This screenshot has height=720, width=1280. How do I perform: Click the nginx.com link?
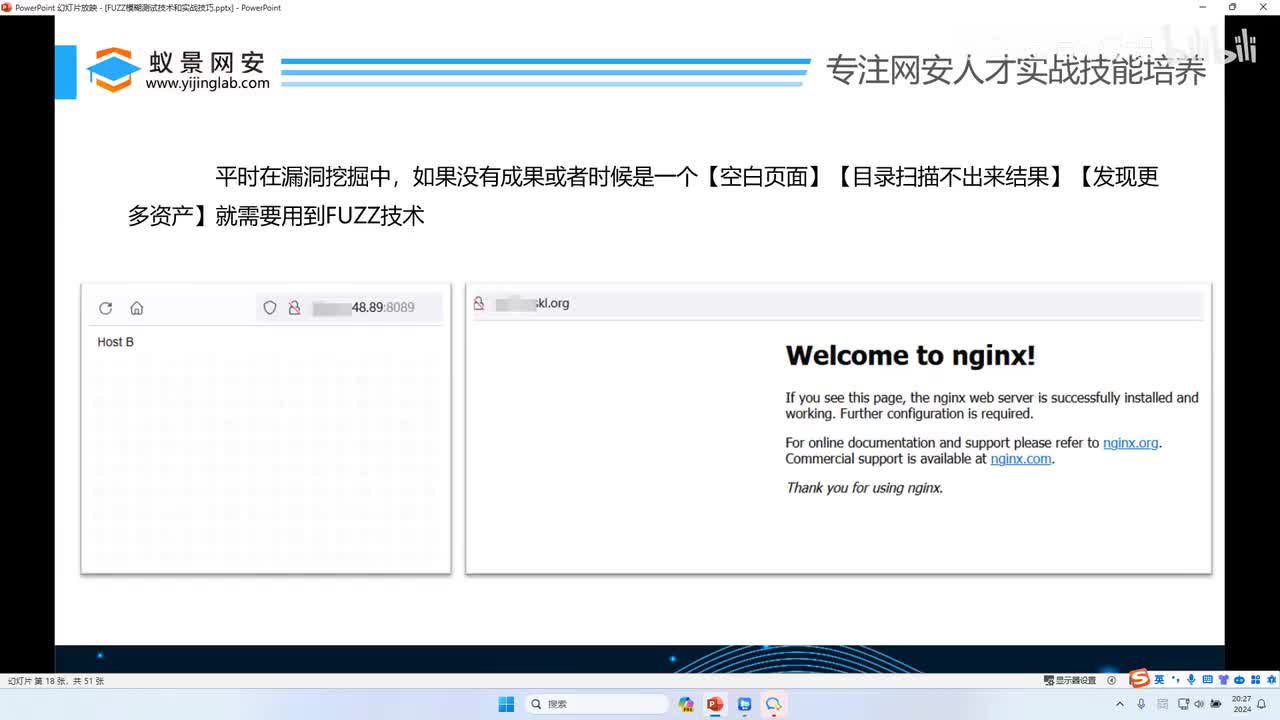pos(1021,459)
